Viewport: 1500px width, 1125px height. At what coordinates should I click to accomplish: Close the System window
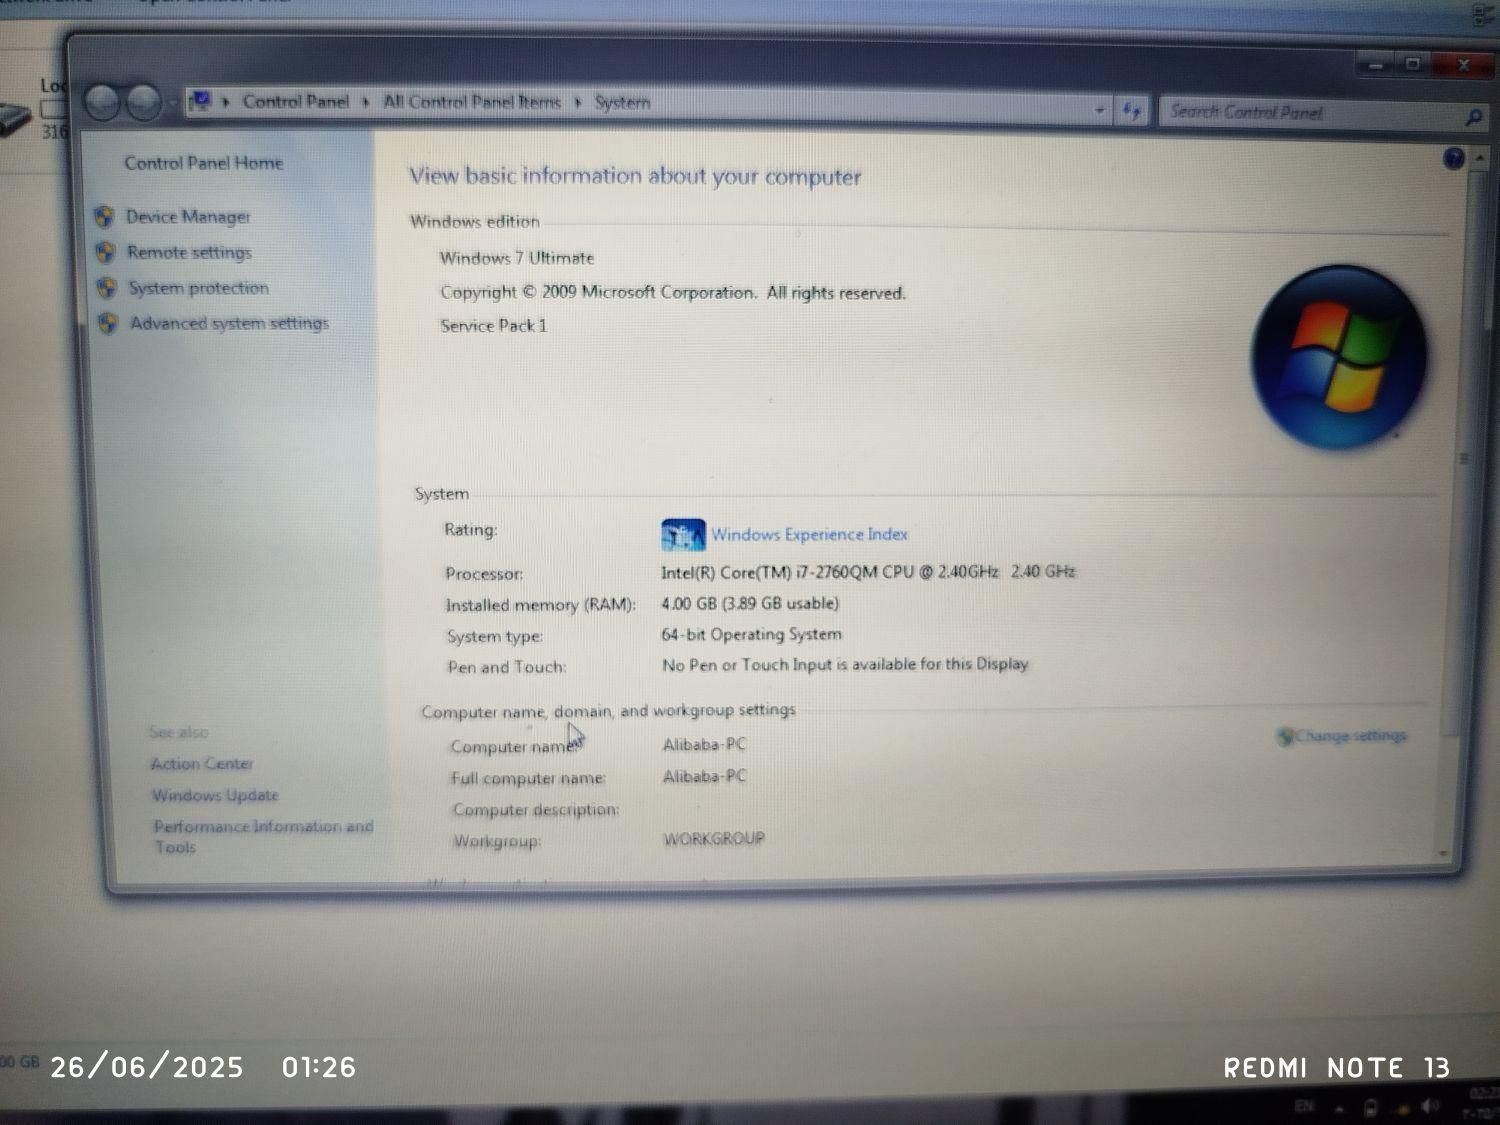point(1462,65)
